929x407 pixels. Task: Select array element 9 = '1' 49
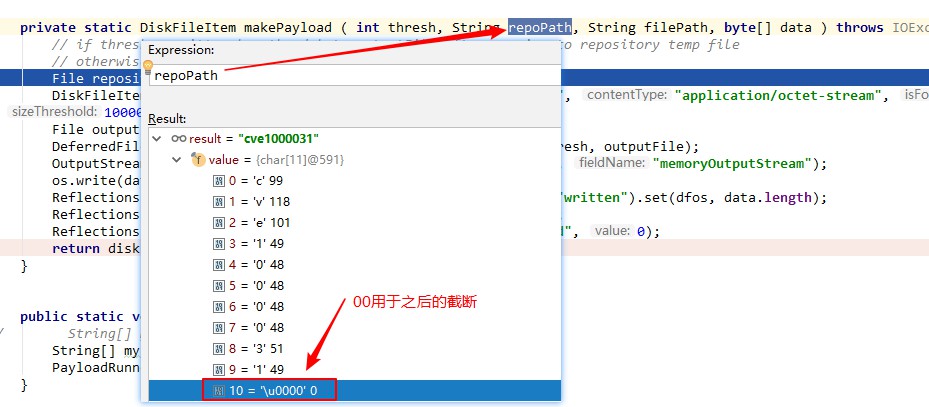260,369
